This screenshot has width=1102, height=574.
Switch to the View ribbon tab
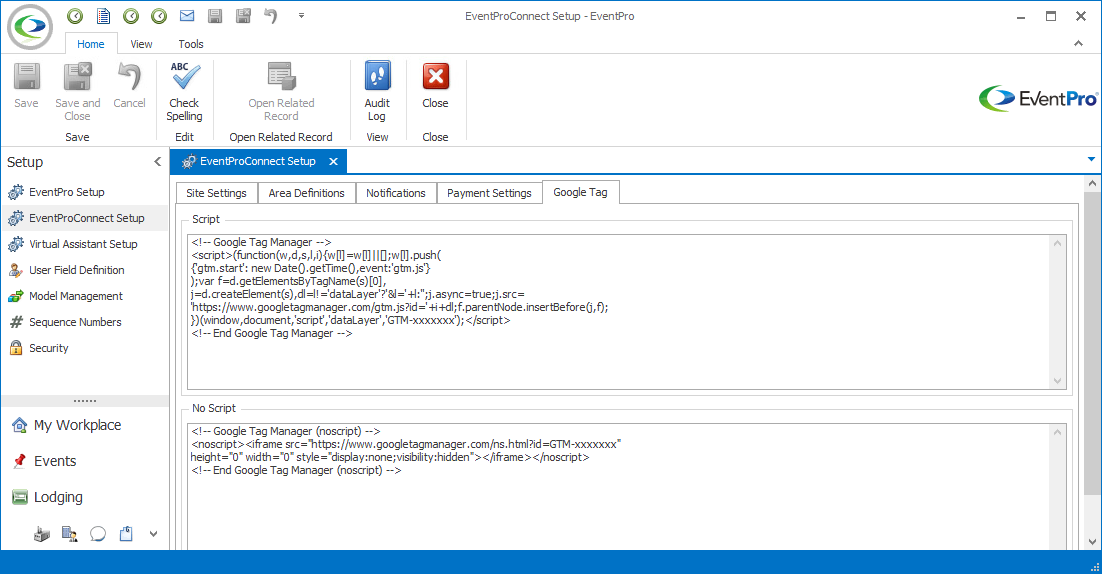pos(141,44)
